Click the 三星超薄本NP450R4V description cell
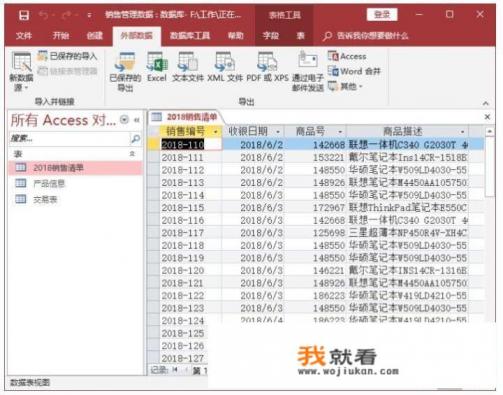 point(408,233)
